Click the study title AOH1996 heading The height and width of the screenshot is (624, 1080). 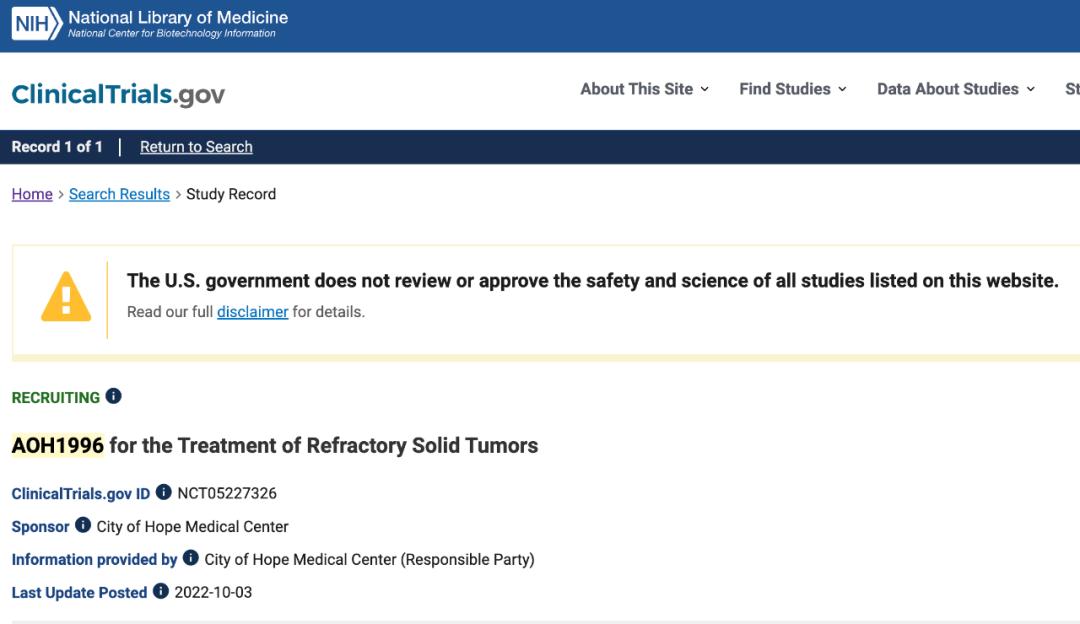click(275, 446)
